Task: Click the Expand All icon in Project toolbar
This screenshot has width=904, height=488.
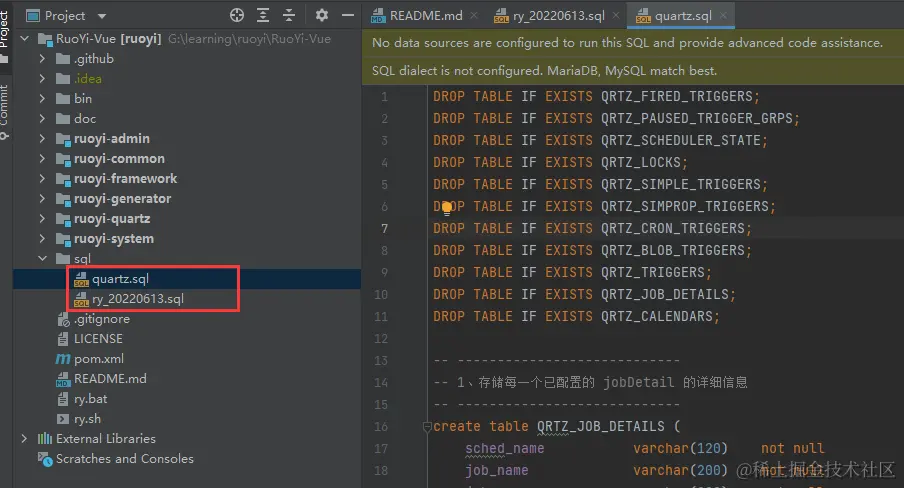Action: (263, 16)
